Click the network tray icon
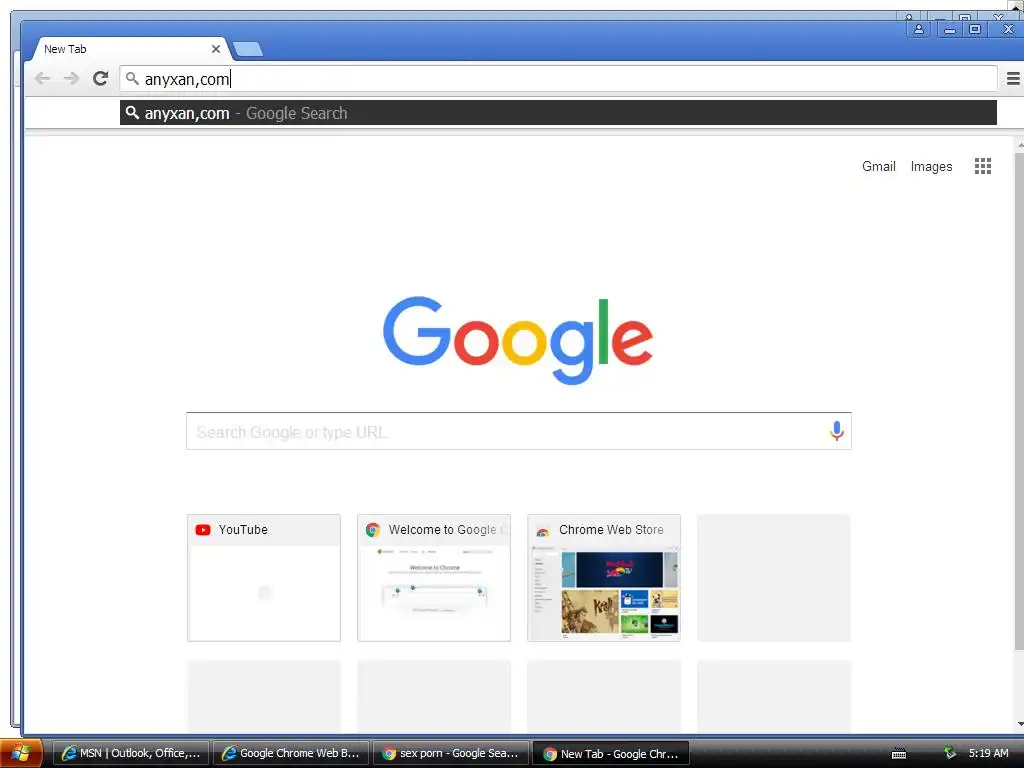This screenshot has width=1024, height=768. pos(950,753)
